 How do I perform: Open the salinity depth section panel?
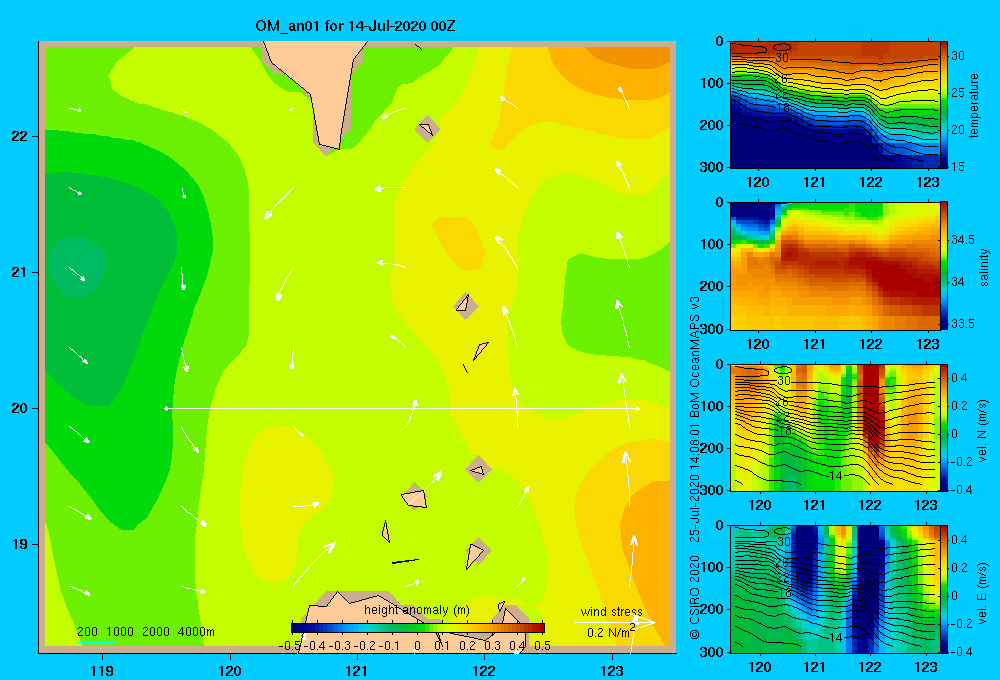[x=835, y=266]
